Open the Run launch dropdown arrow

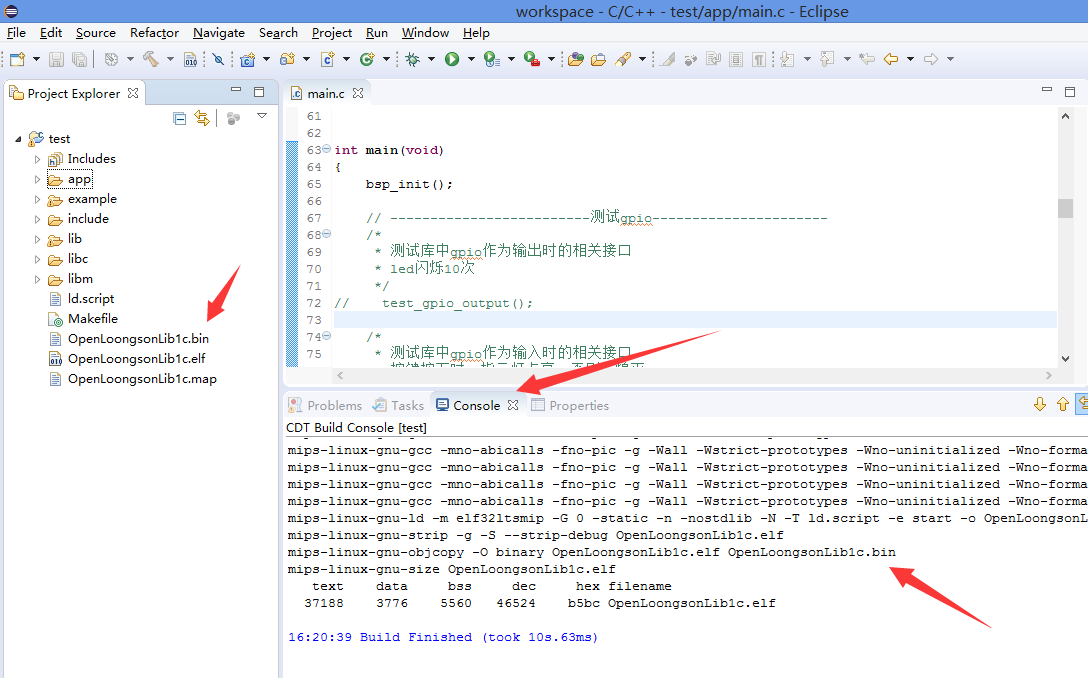[471, 59]
